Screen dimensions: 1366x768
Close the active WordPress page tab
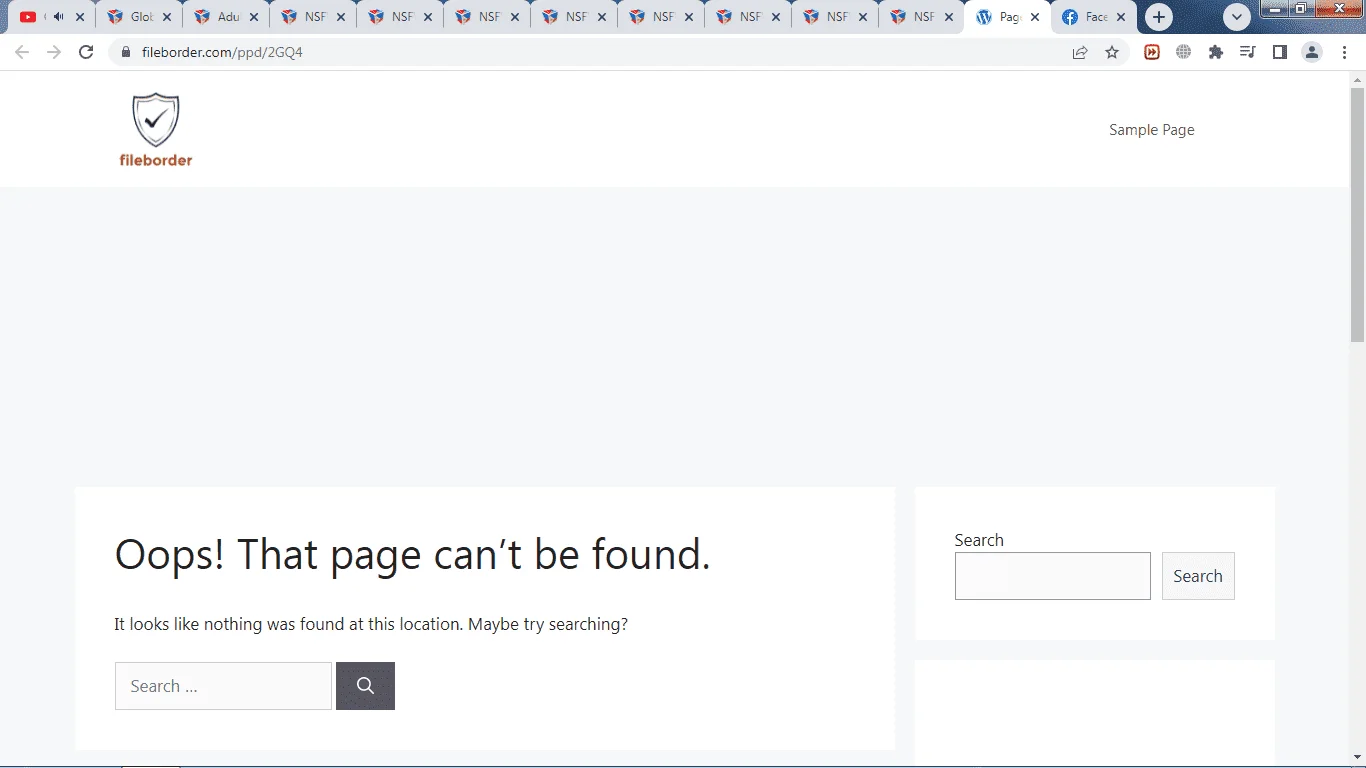click(x=1035, y=17)
